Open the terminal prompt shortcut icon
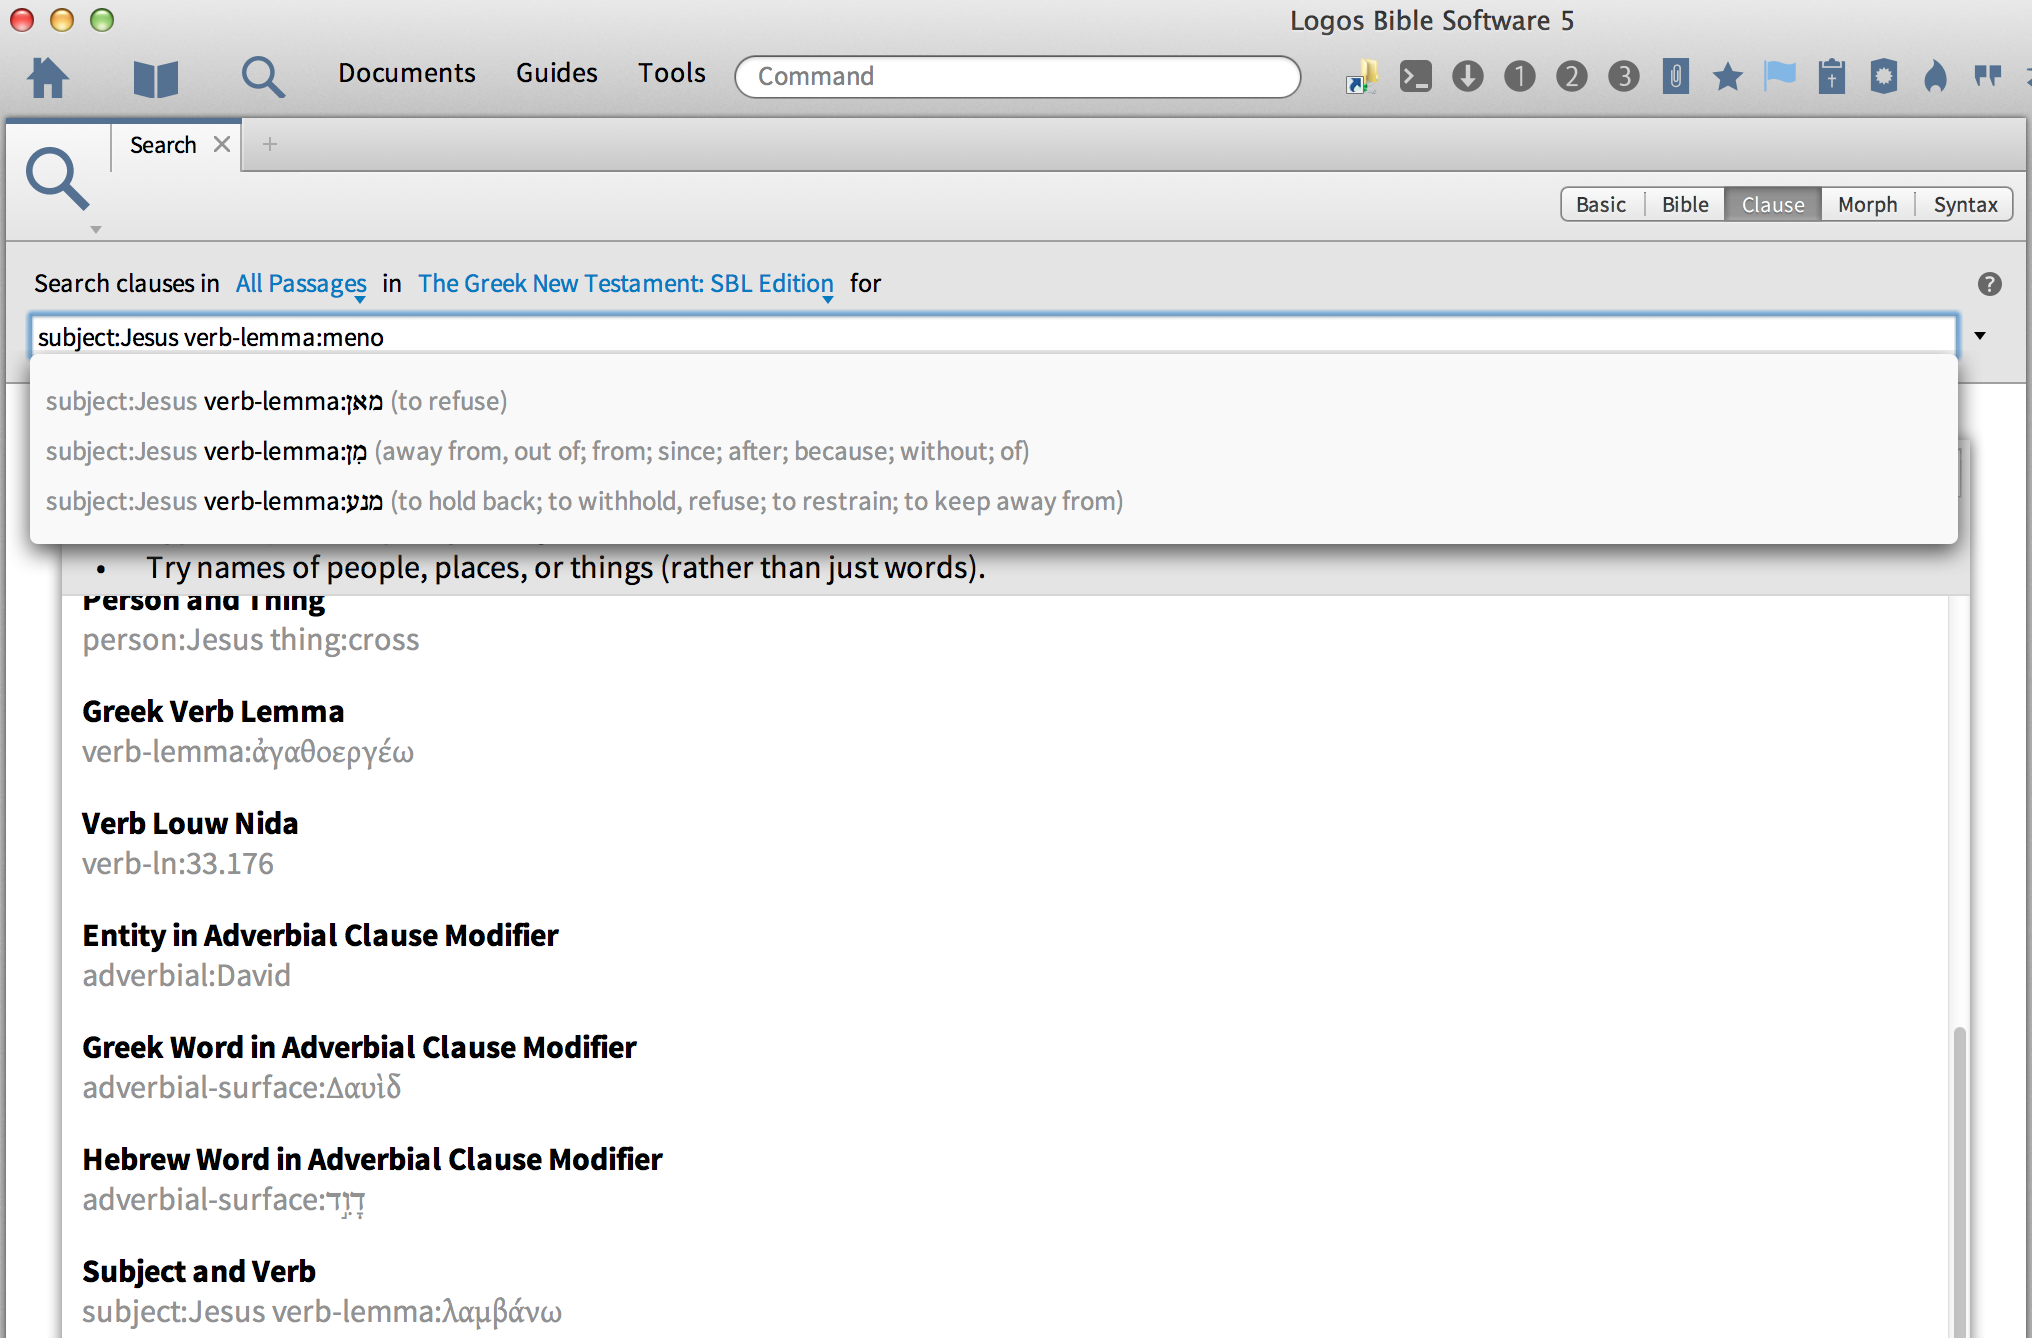The image size is (2032, 1338). point(1415,76)
